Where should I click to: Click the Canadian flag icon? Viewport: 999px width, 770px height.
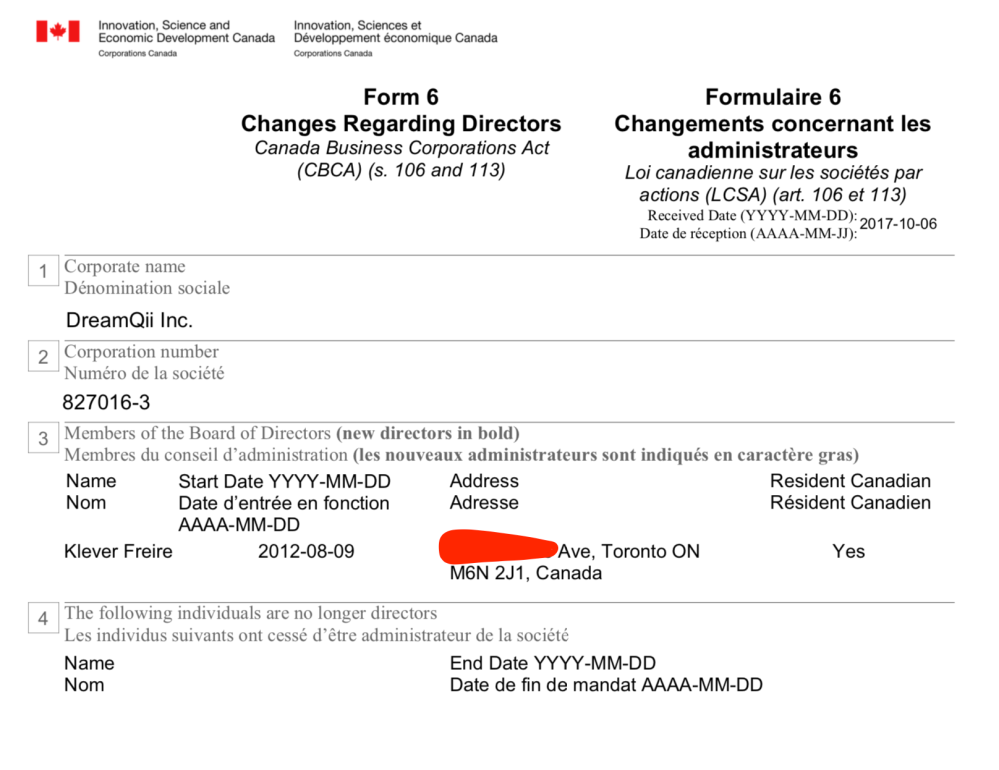tap(57, 31)
